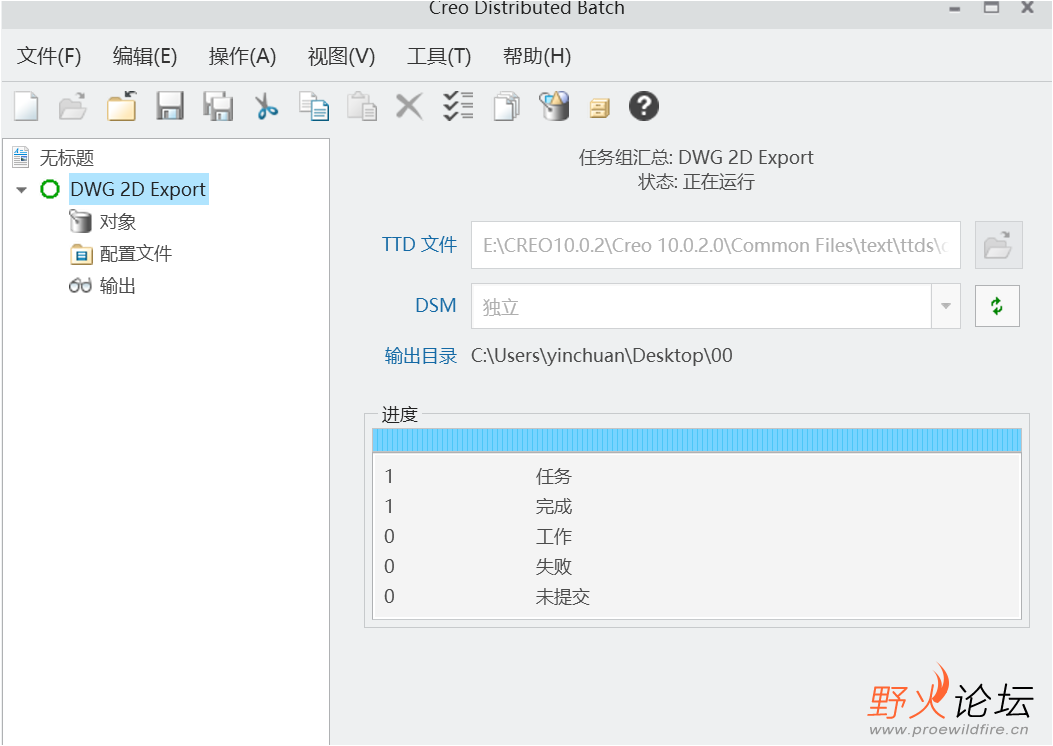Click the small yellow cabinet icon
The width and height of the screenshot is (1053, 746).
pyautogui.click(x=600, y=108)
